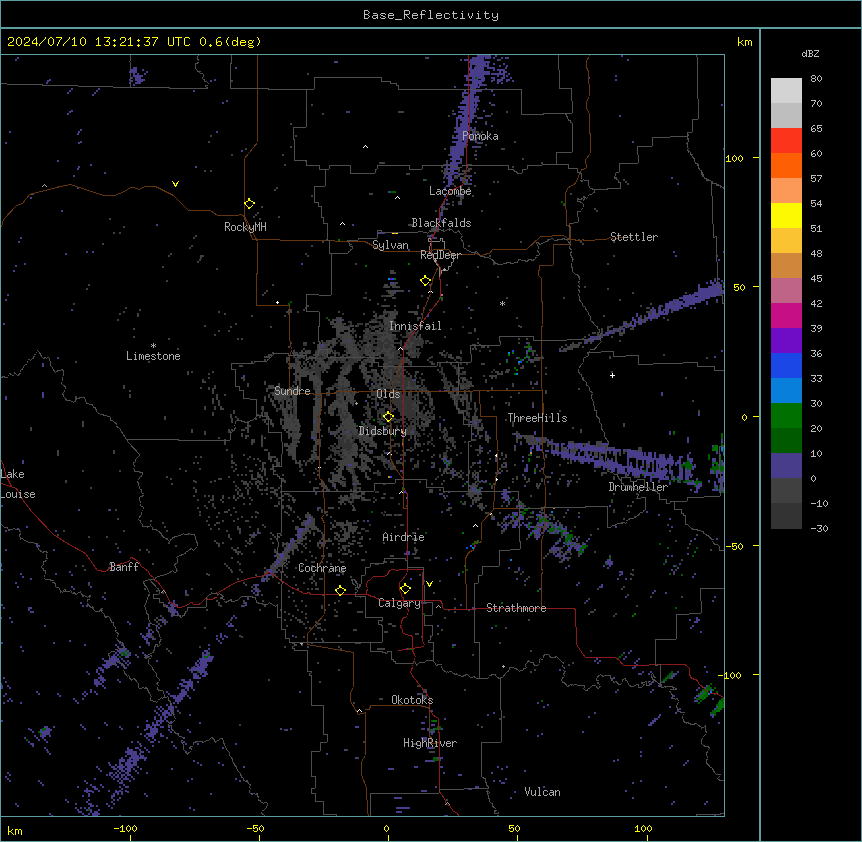Viewport: 862px width, 842px height.
Task: Pick the red 60-65 dBZ legend swatch
Action: coord(786,141)
